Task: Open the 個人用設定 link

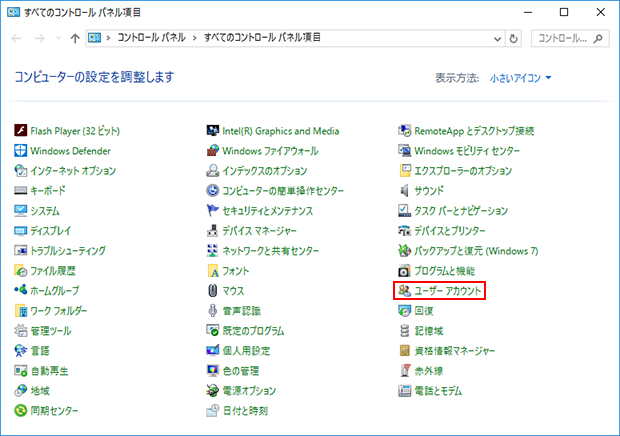Action: coord(246,351)
